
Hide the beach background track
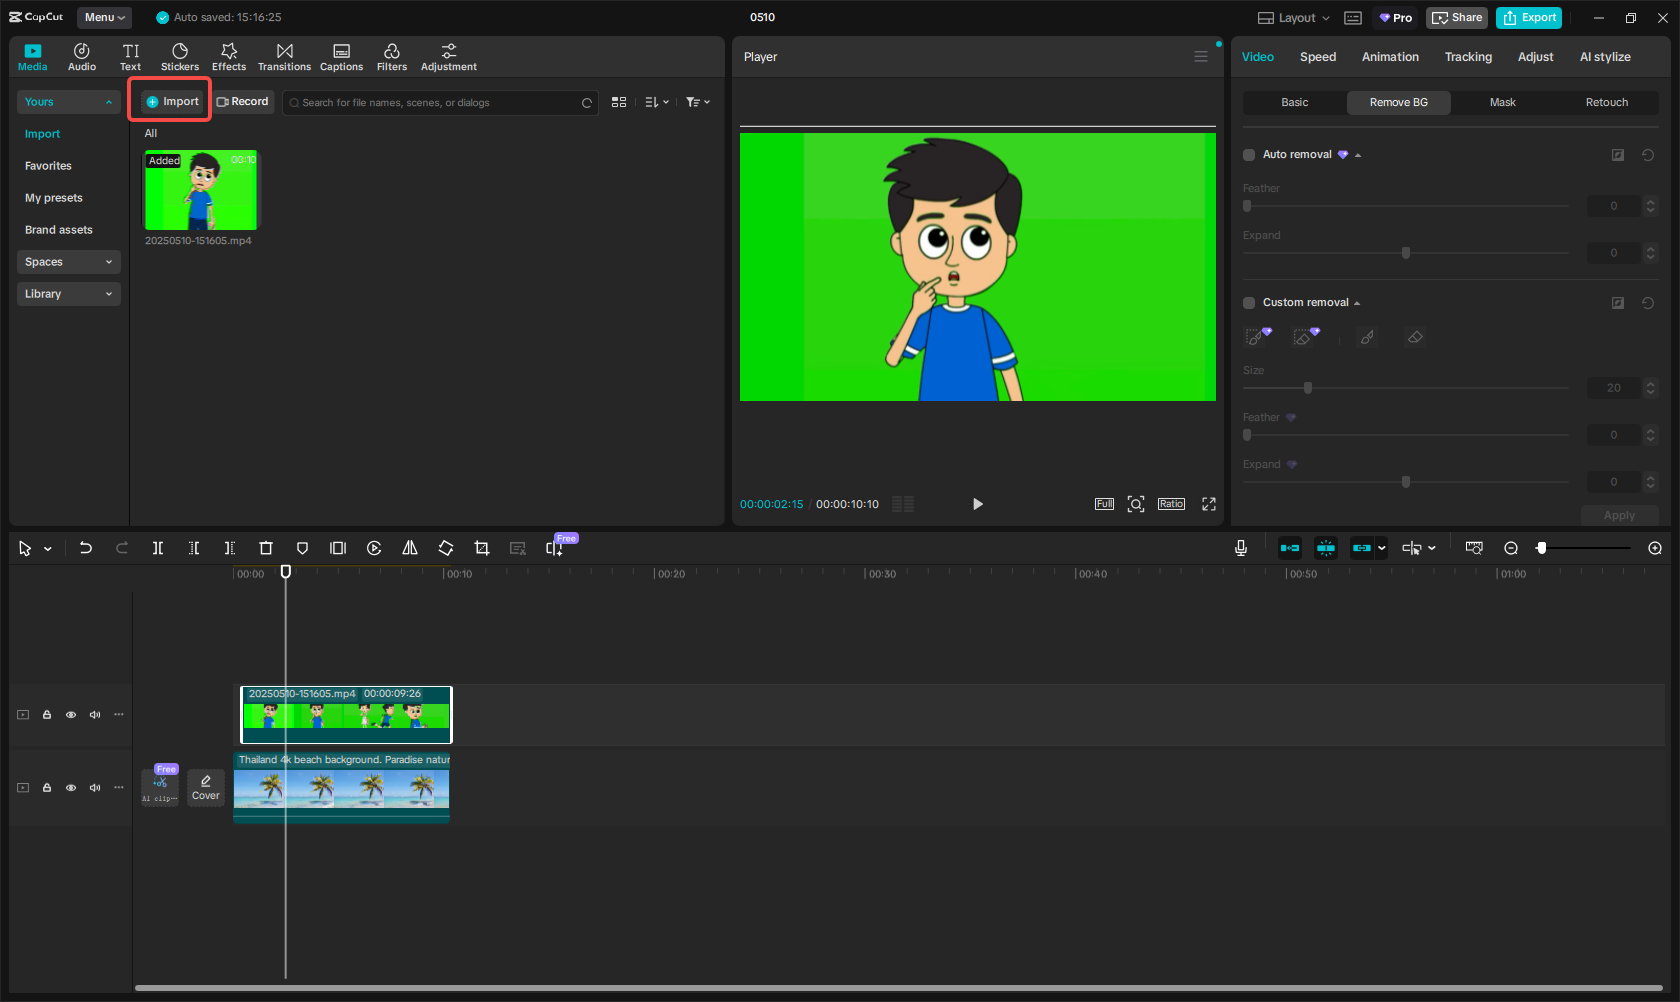(71, 788)
